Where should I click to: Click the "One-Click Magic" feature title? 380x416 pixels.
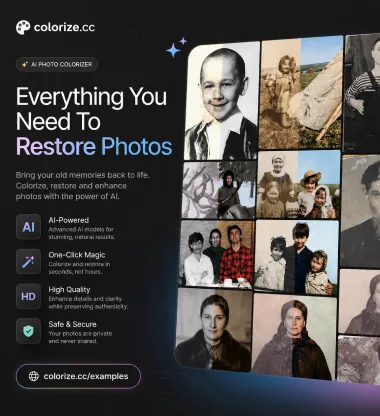(77, 255)
